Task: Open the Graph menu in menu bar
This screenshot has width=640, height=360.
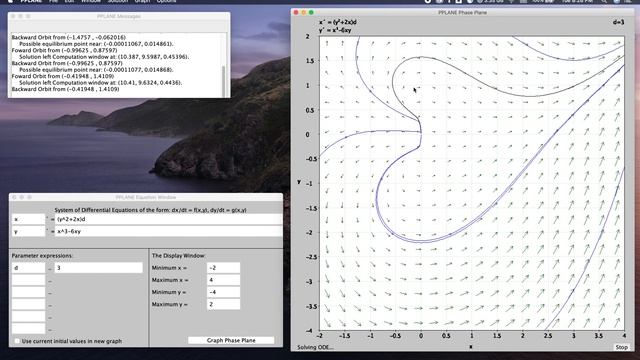Action: point(142,1)
